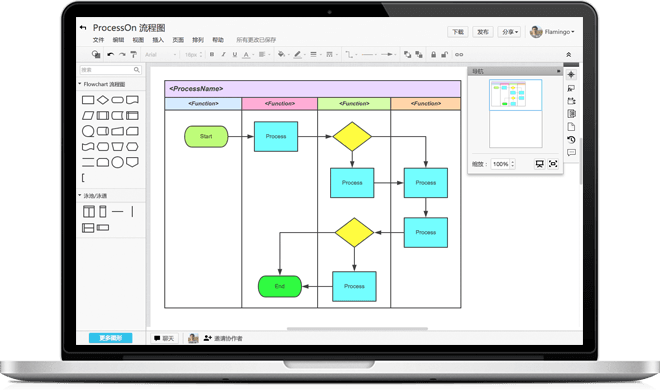Open the history clock icon in right sidebar
This screenshot has width=660, height=390.
click(571, 140)
